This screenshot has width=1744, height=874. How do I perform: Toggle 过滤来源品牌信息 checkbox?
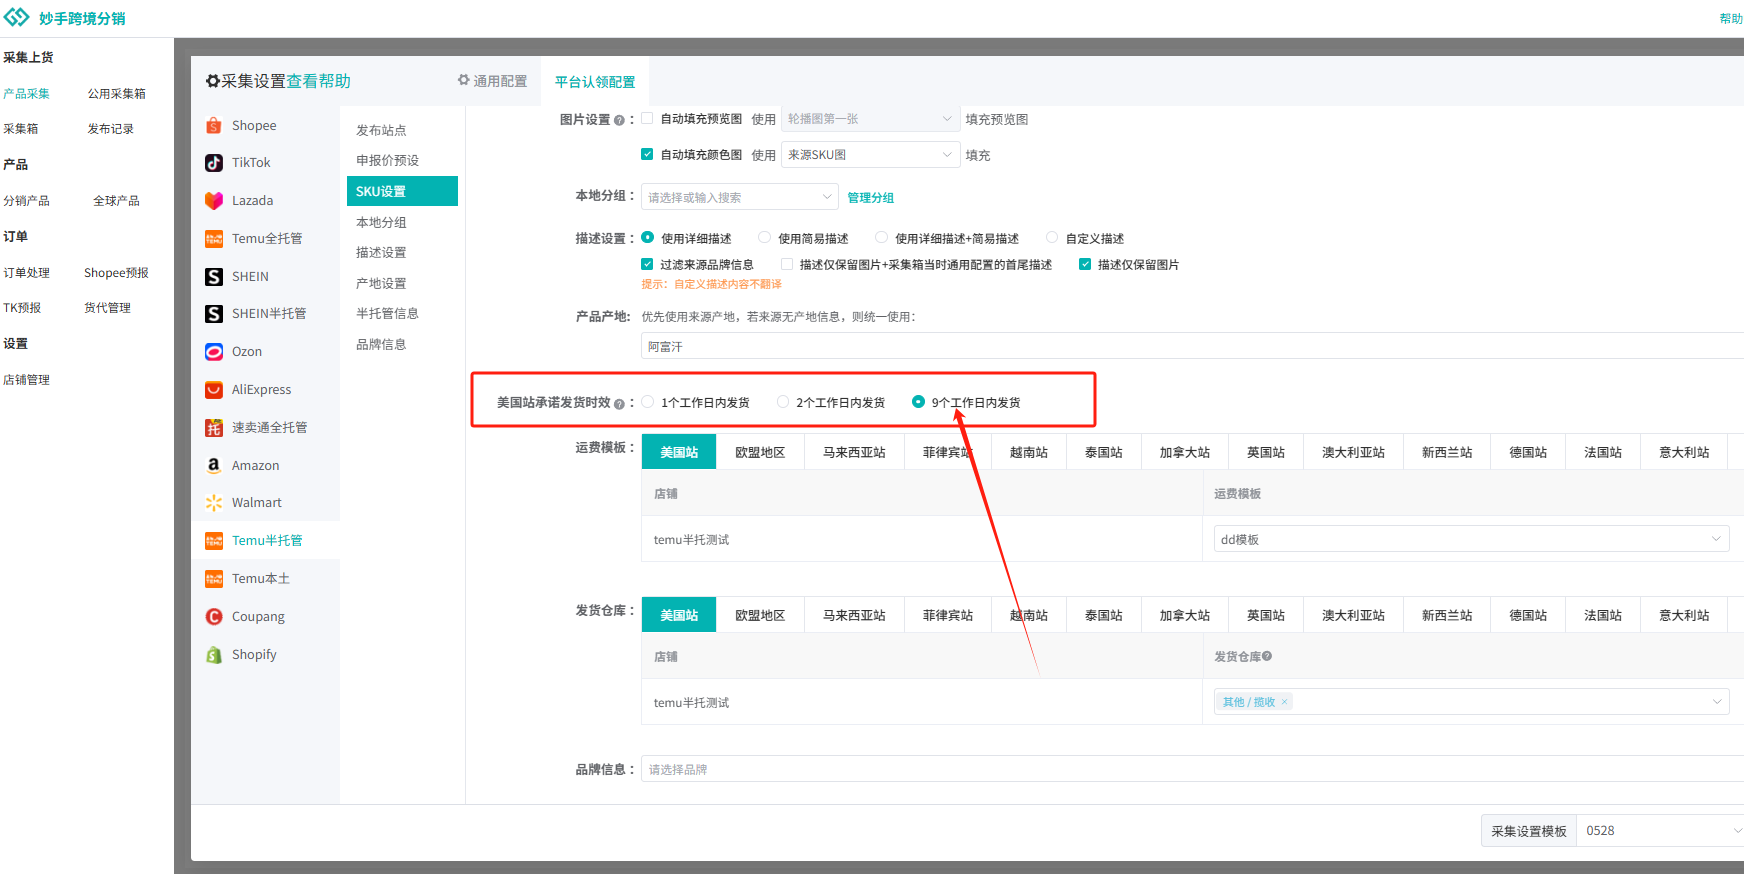click(647, 264)
